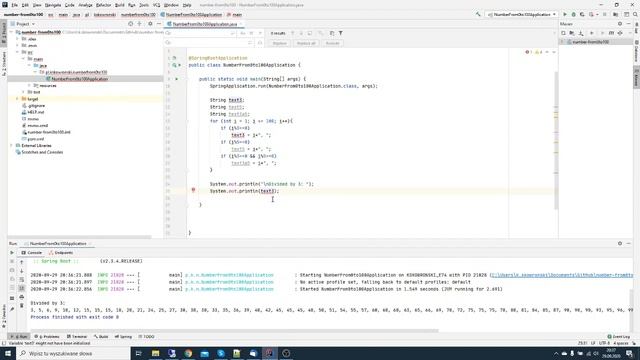640x360 pixels.
Task: Click the print icon in console toolbar
Action: 22,297
